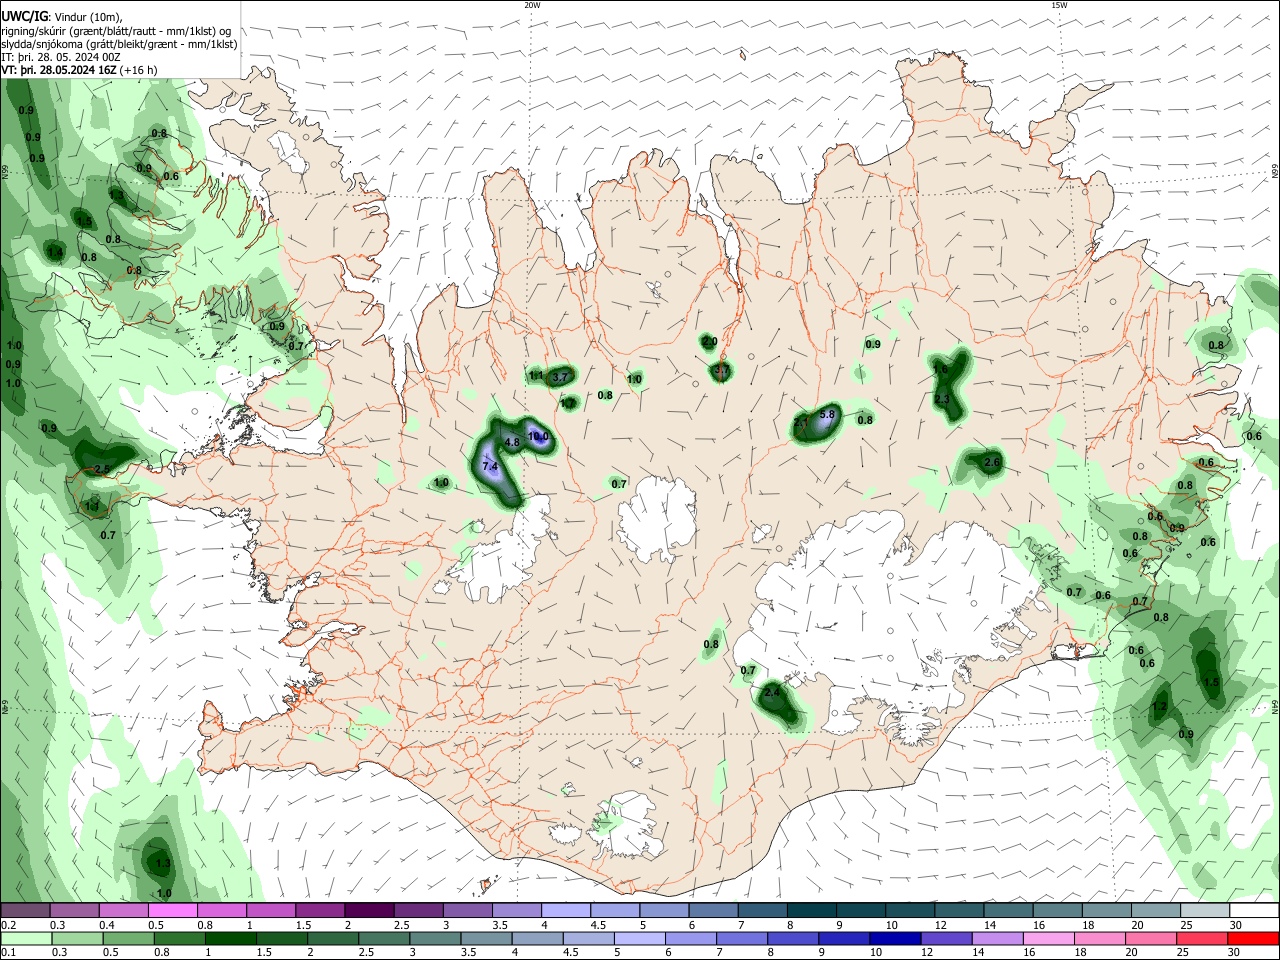This screenshot has width=1280, height=960.
Task: Select the light pink 16–18 swatch in lower legend
Action: pyautogui.click(x=1048, y=940)
